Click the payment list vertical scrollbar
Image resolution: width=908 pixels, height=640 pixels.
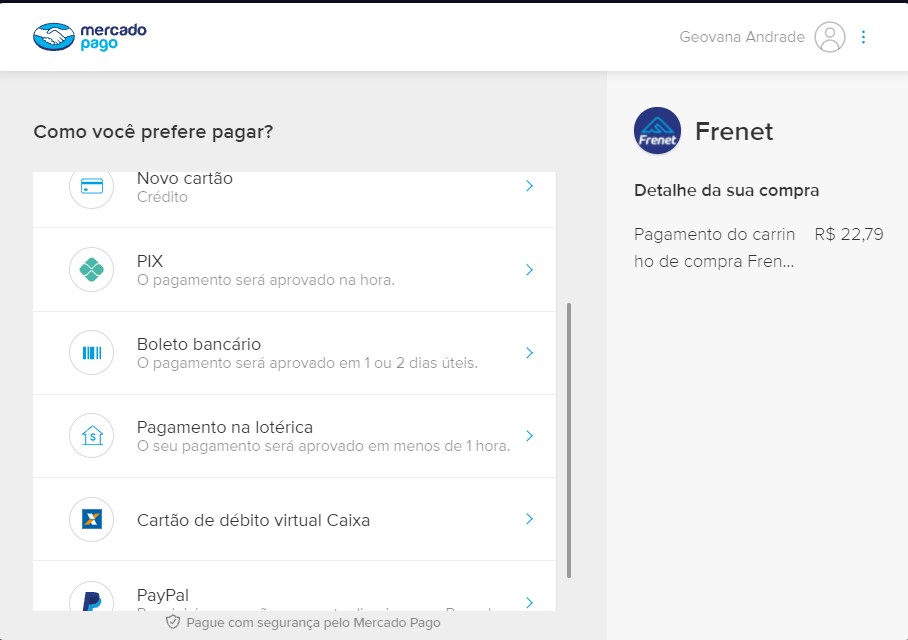(x=569, y=440)
